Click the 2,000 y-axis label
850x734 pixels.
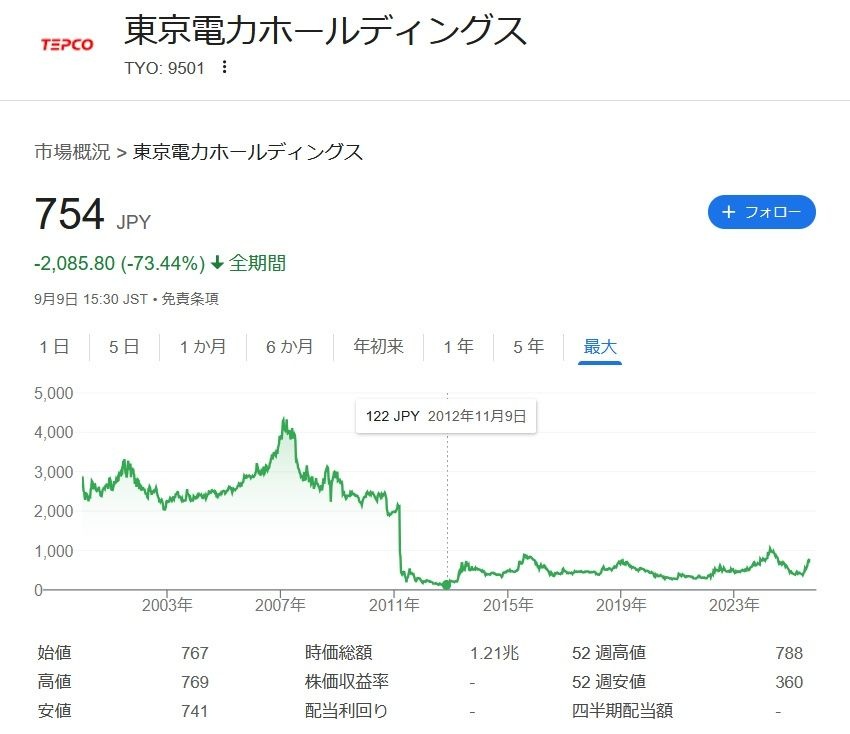click(54, 511)
